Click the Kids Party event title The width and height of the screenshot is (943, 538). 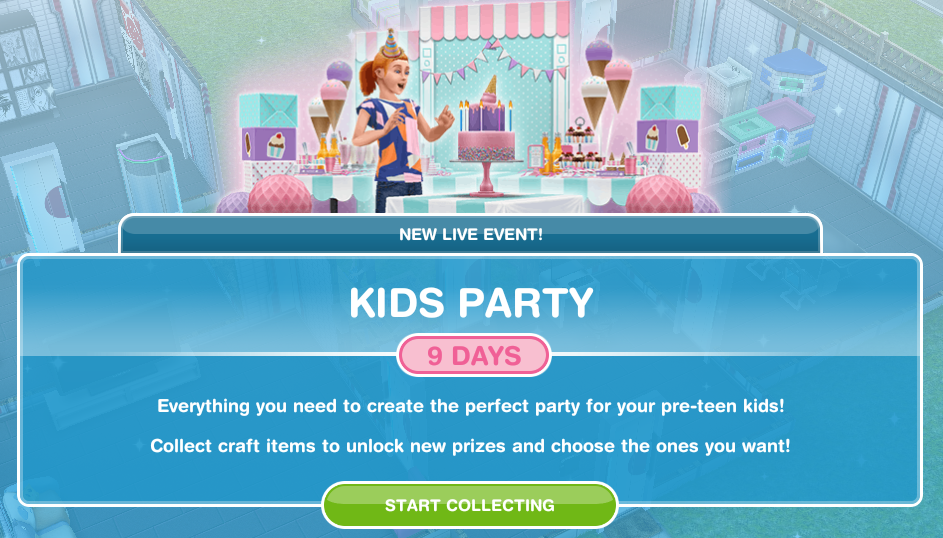point(472,302)
